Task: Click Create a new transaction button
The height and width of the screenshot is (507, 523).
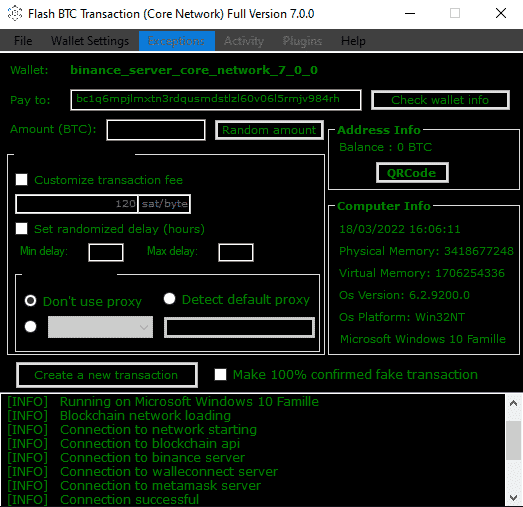Action: [107, 375]
